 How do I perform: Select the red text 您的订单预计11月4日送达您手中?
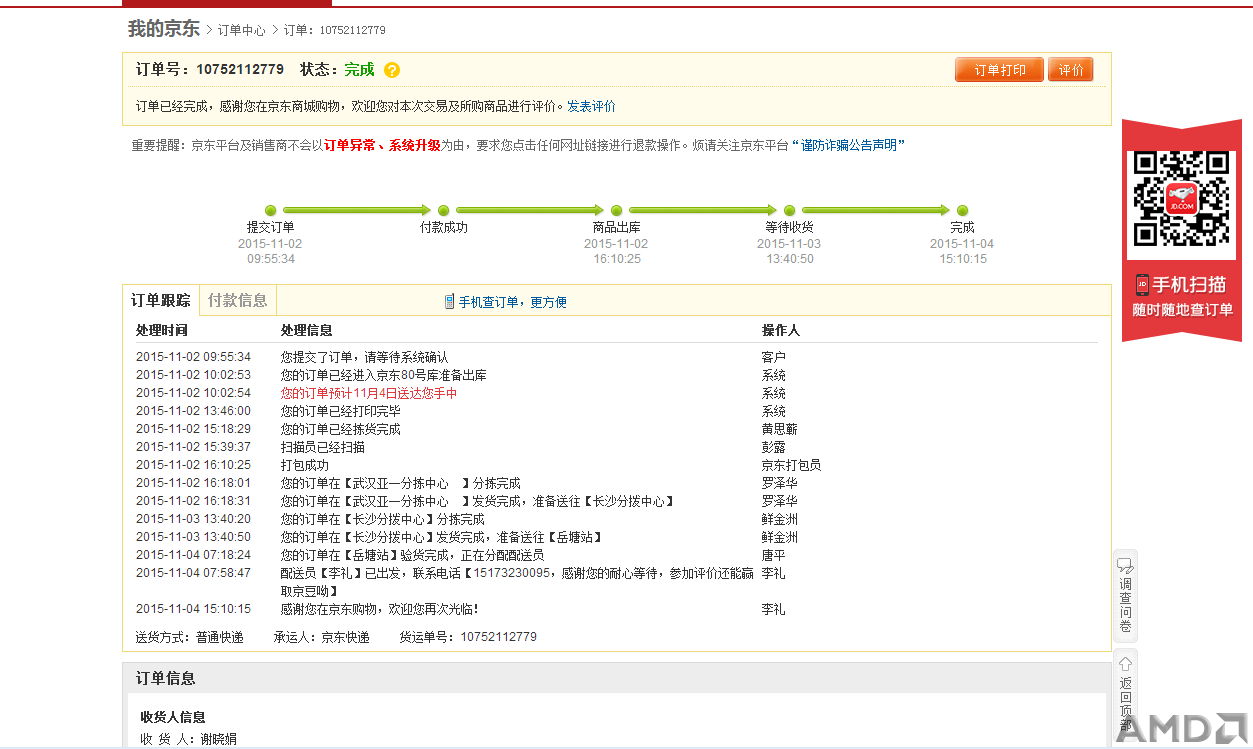369,393
